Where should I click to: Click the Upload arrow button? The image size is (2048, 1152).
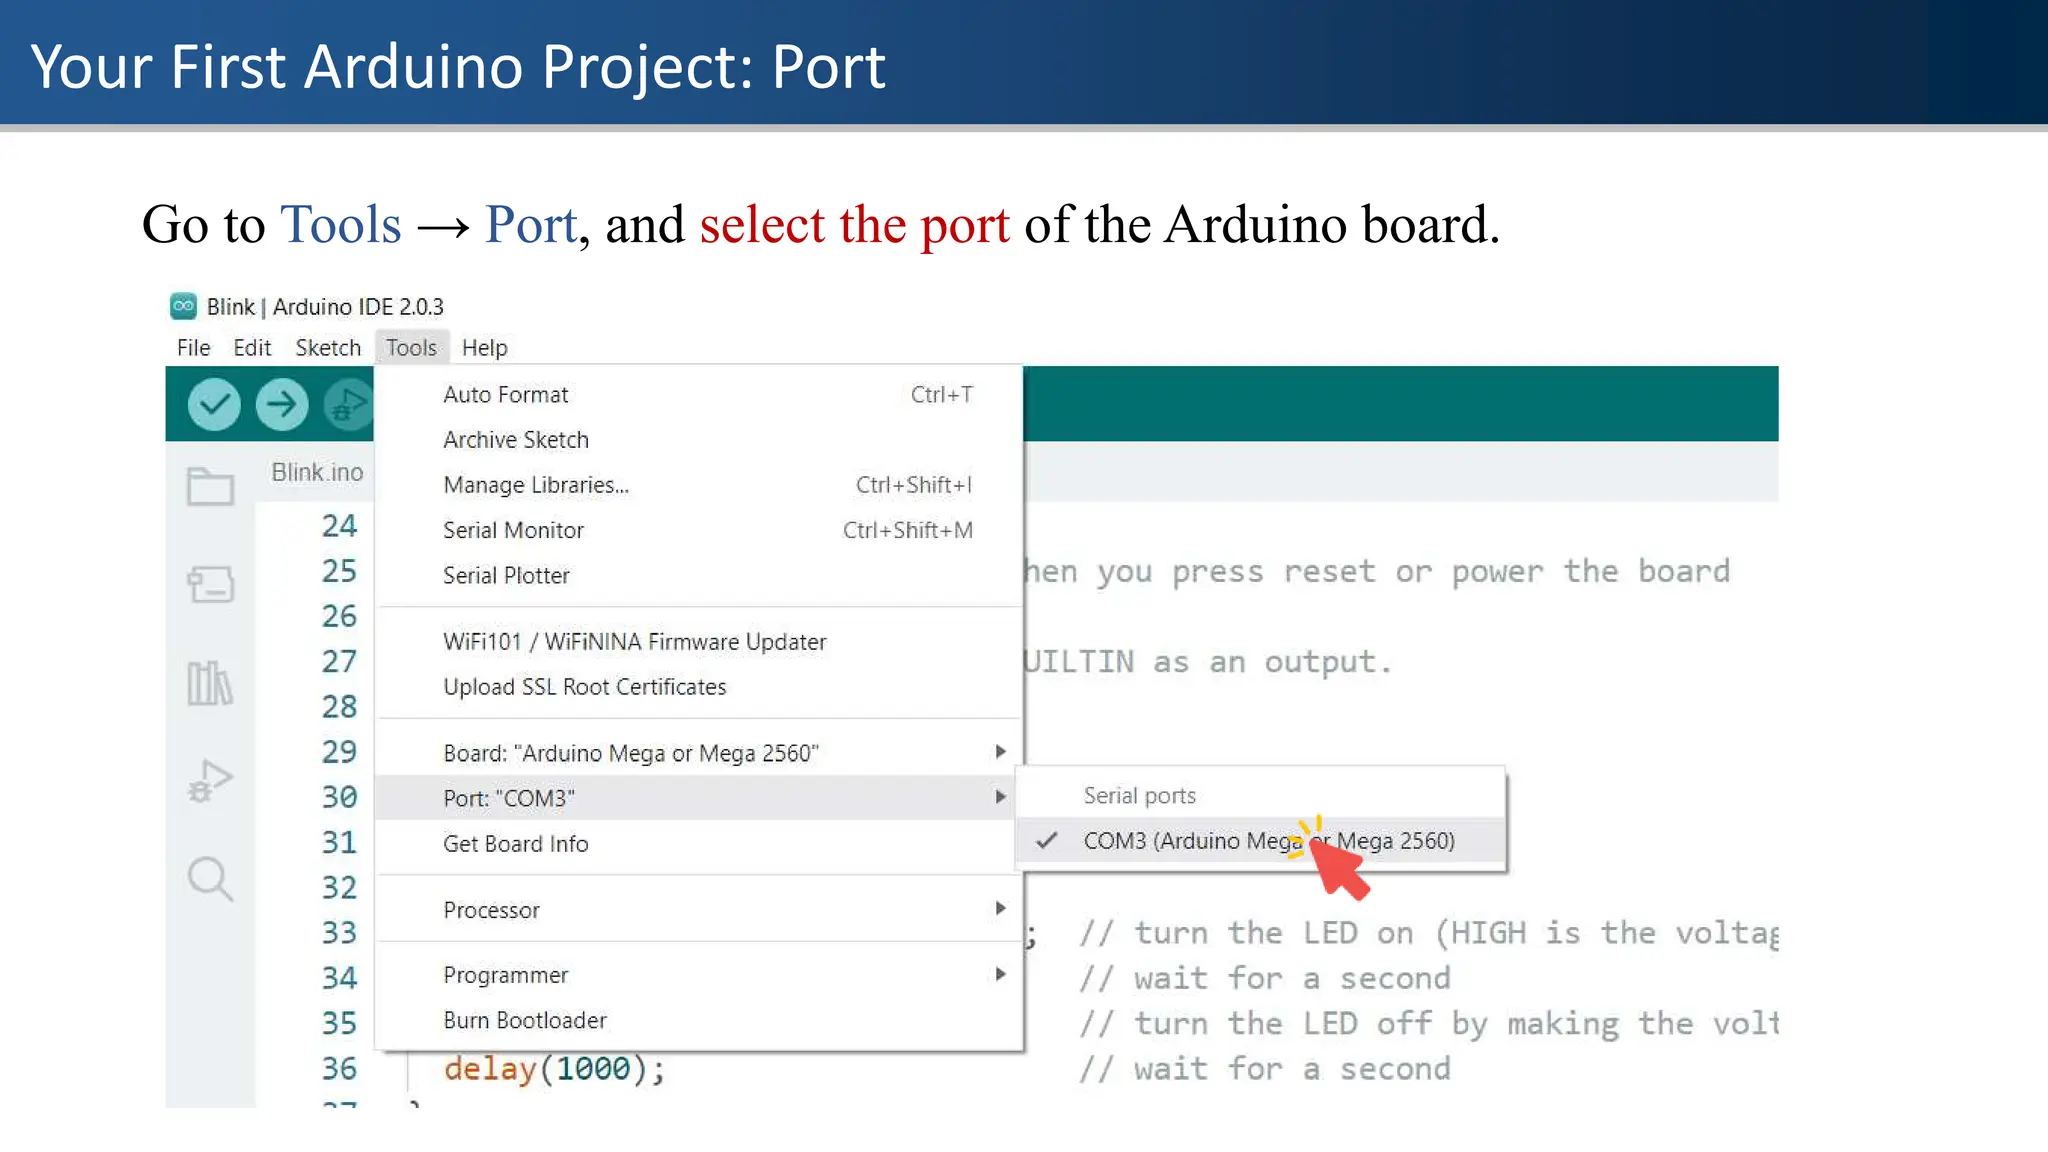[x=282, y=405]
